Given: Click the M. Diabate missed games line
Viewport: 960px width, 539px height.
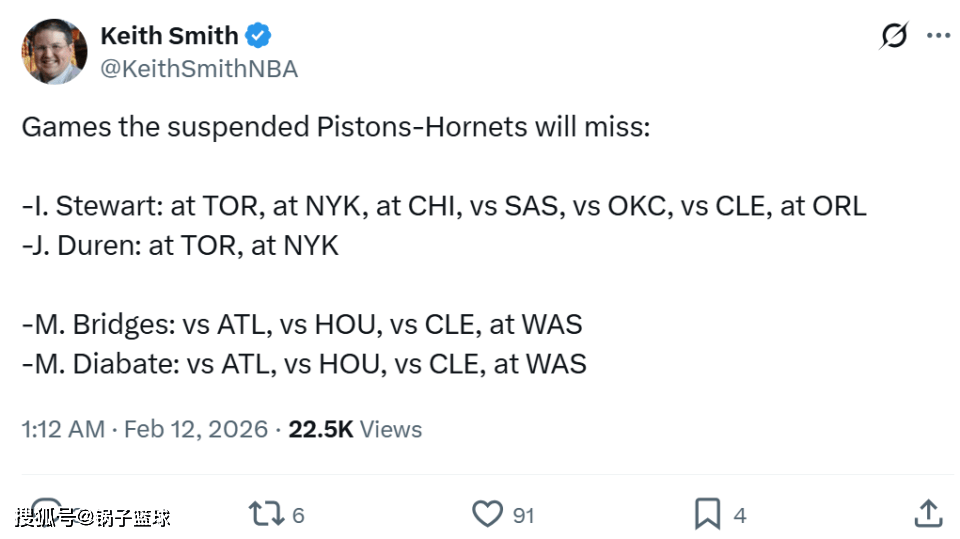Looking at the screenshot, I should (303, 363).
